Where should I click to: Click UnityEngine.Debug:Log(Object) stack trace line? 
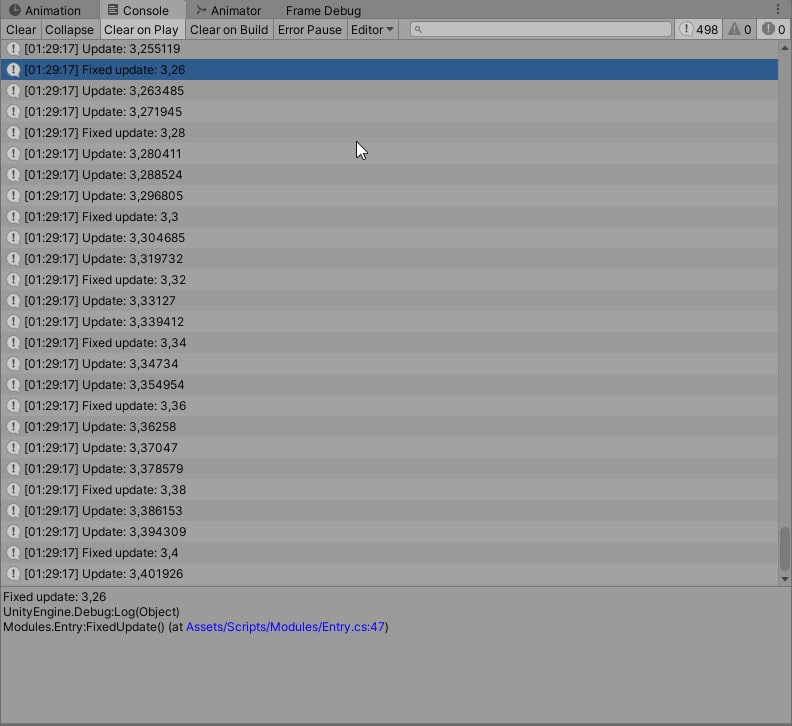click(91, 611)
